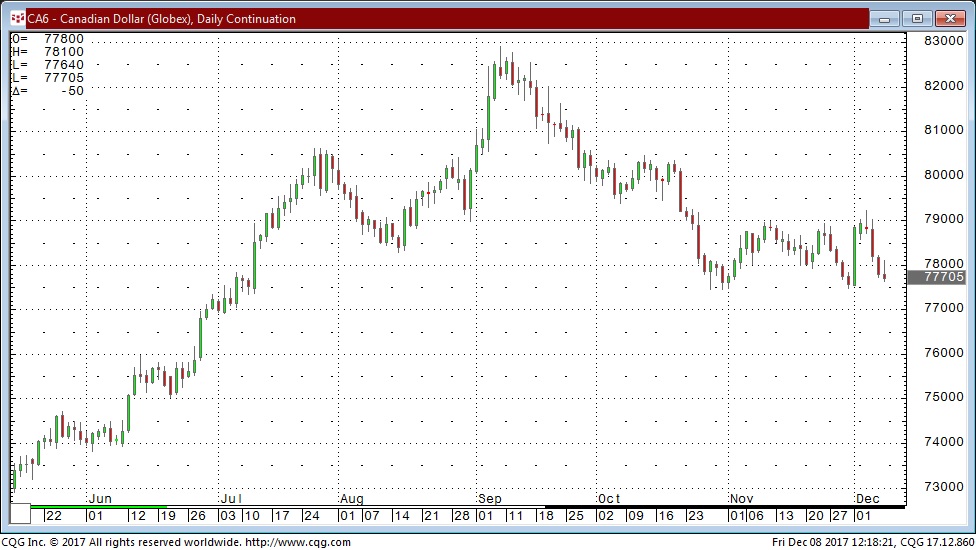
Task: Click the Aug month label on time axis
Action: (352, 498)
